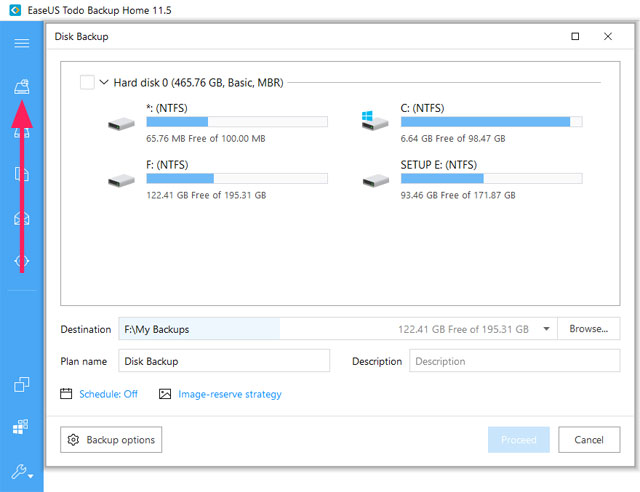The width and height of the screenshot is (640, 492).
Task: Open the Destination dropdown arrow
Action: pos(546,329)
